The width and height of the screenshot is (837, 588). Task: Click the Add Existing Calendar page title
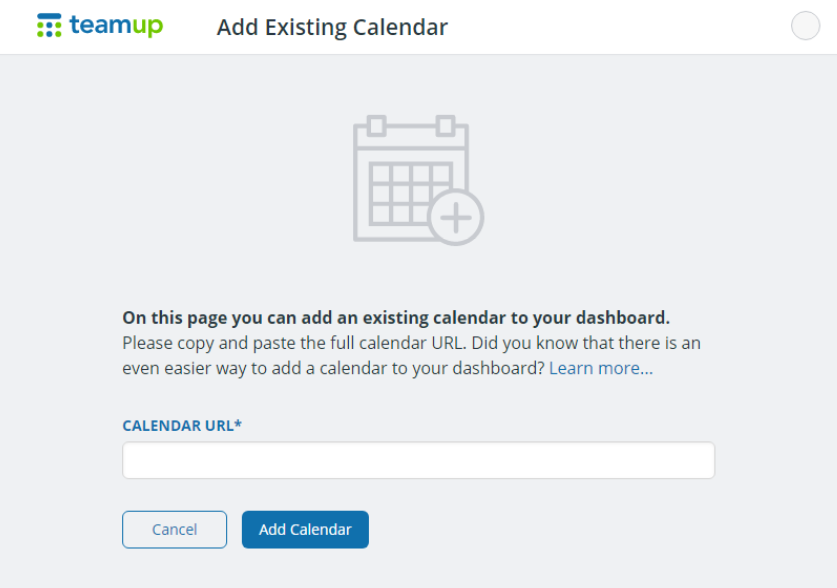point(332,27)
